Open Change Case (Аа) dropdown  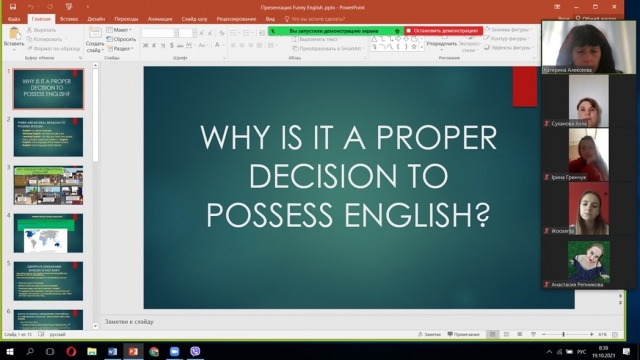[x=203, y=45]
